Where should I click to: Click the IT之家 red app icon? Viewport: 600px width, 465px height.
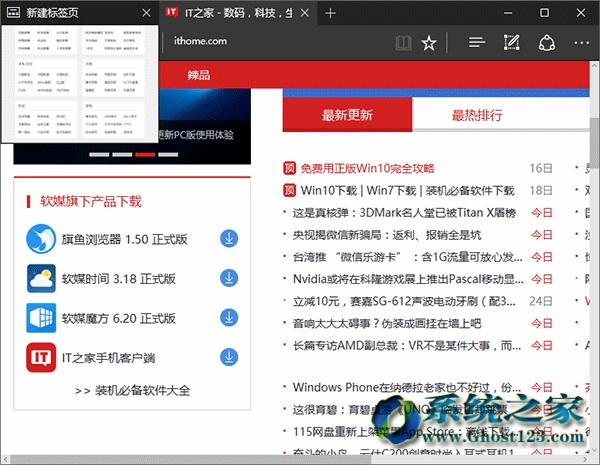41,357
